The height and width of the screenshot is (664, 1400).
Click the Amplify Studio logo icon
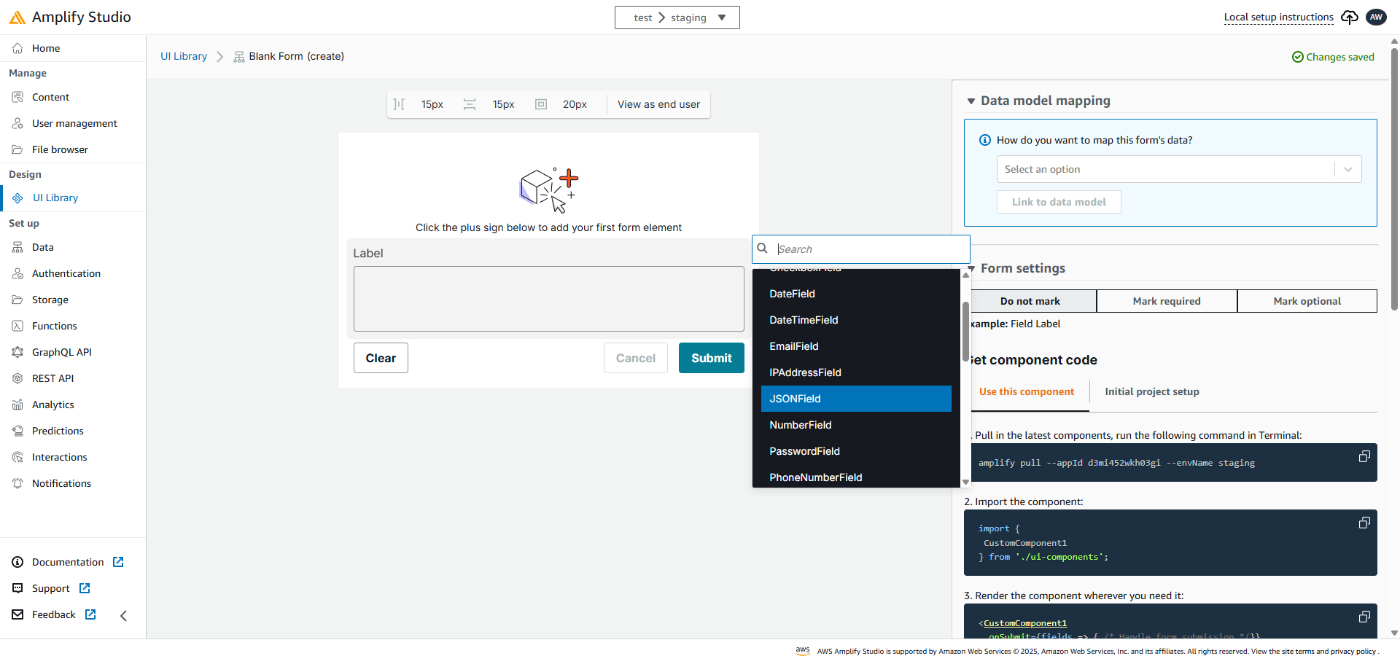[17, 17]
